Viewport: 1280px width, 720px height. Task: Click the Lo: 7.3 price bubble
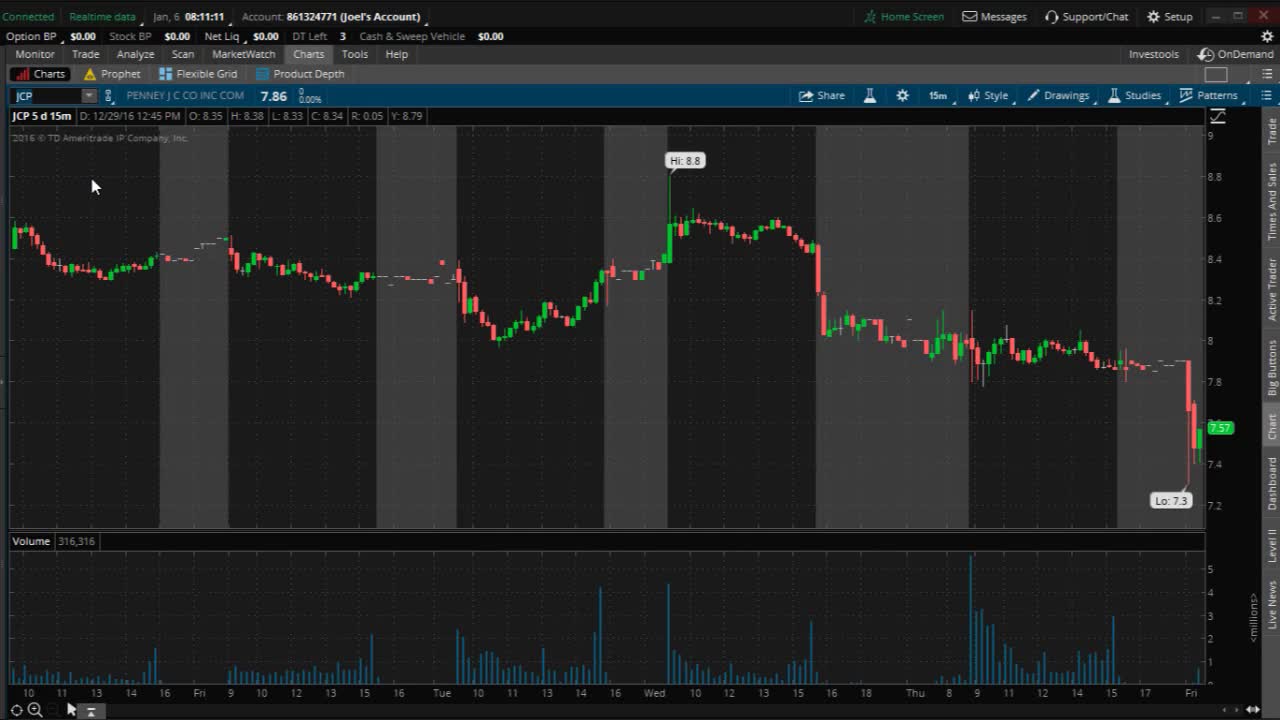click(x=1171, y=500)
